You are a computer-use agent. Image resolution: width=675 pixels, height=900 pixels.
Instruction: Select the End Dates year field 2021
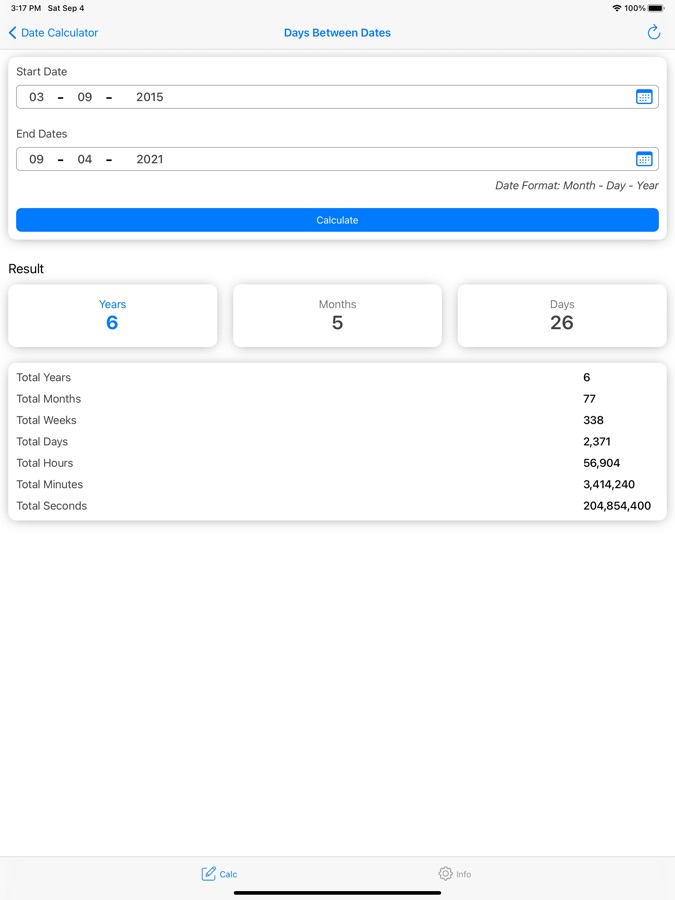pyautogui.click(x=150, y=159)
